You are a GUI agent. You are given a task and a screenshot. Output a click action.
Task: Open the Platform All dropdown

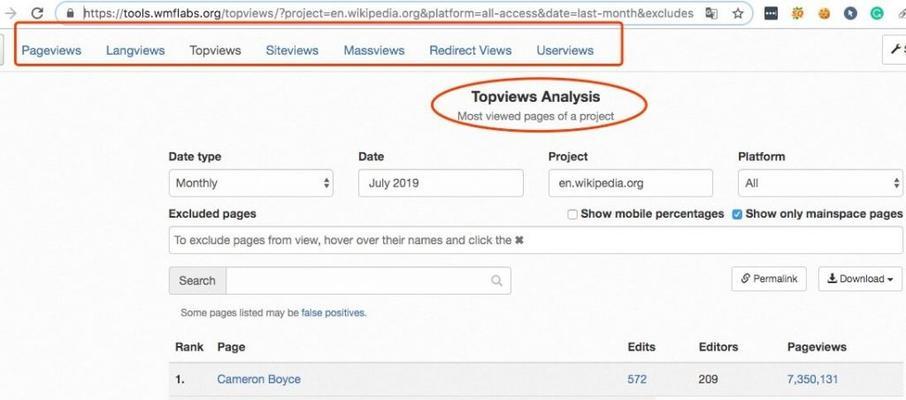click(x=820, y=183)
